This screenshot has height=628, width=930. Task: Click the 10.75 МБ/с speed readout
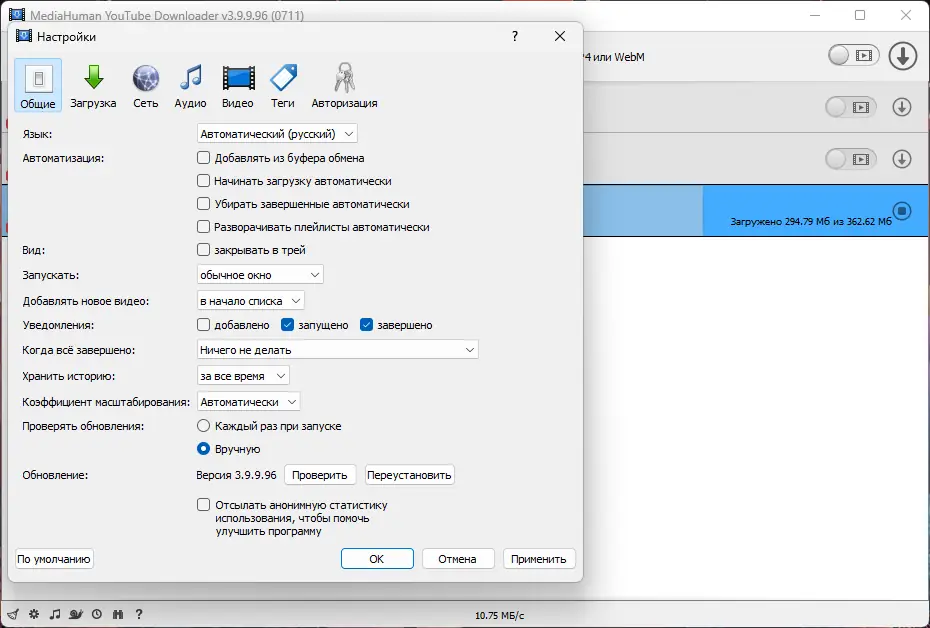click(x=499, y=616)
